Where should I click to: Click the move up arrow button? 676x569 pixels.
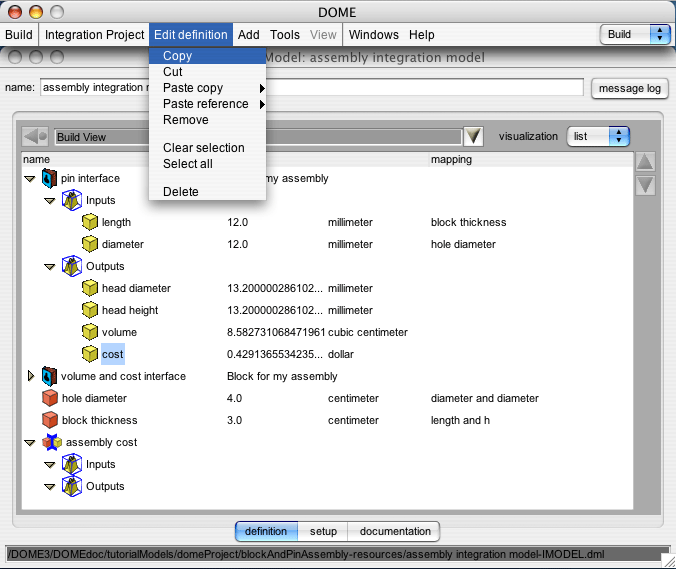[645, 162]
